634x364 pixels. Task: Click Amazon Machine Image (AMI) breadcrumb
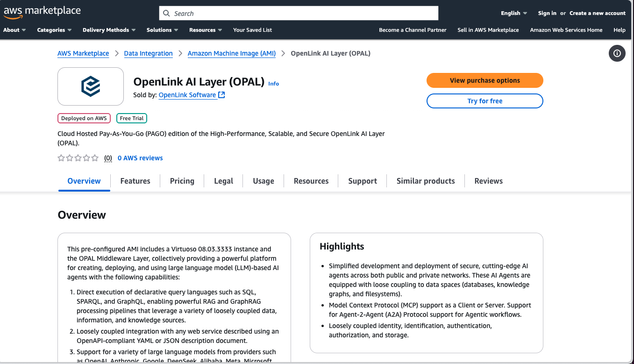(x=232, y=53)
